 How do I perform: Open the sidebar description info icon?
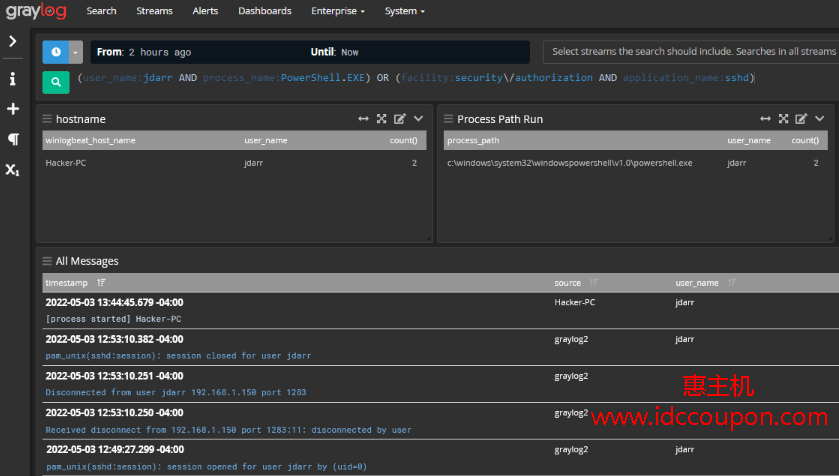pos(13,79)
